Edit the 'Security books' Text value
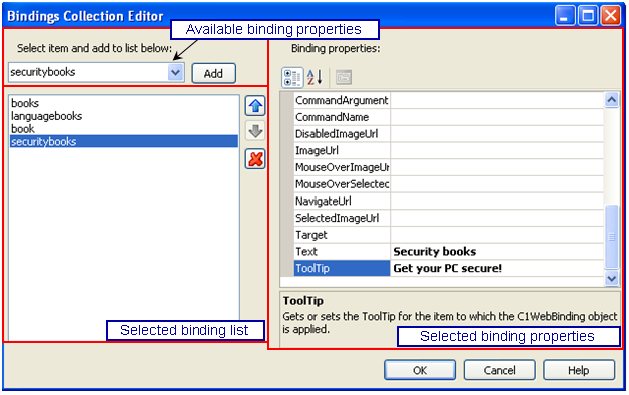The height and width of the screenshot is (395, 629). (497, 252)
